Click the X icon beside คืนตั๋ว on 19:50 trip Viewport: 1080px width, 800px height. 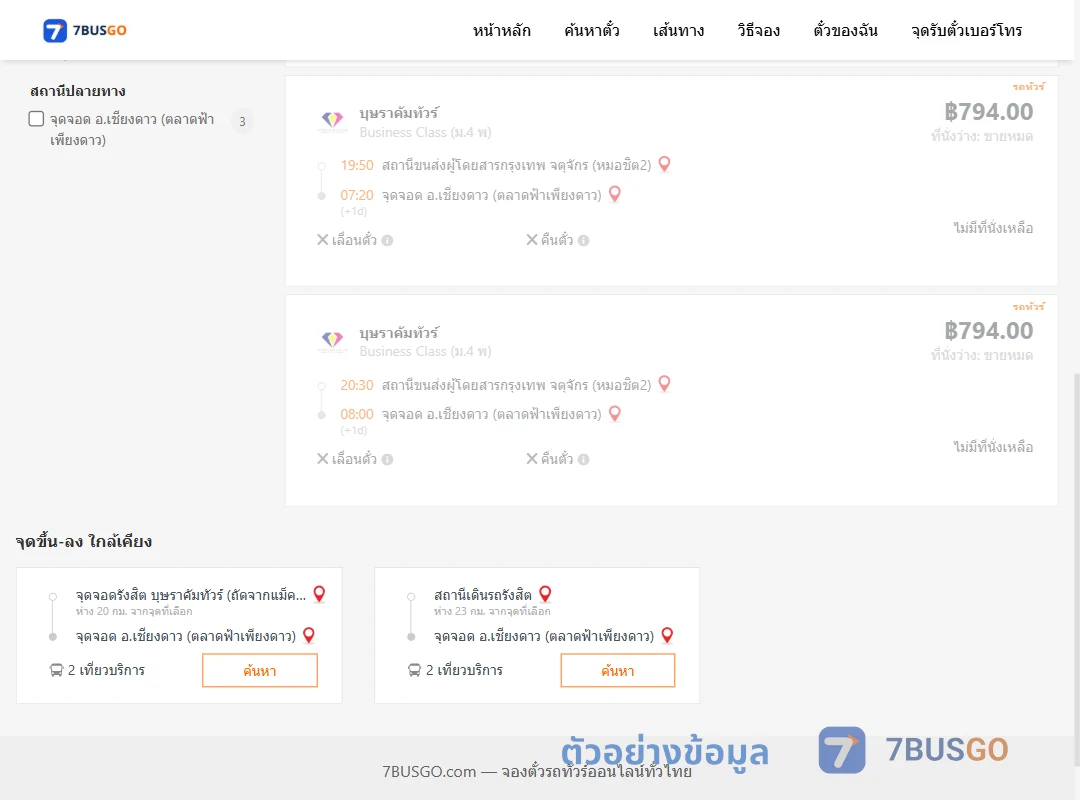click(532, 240)
